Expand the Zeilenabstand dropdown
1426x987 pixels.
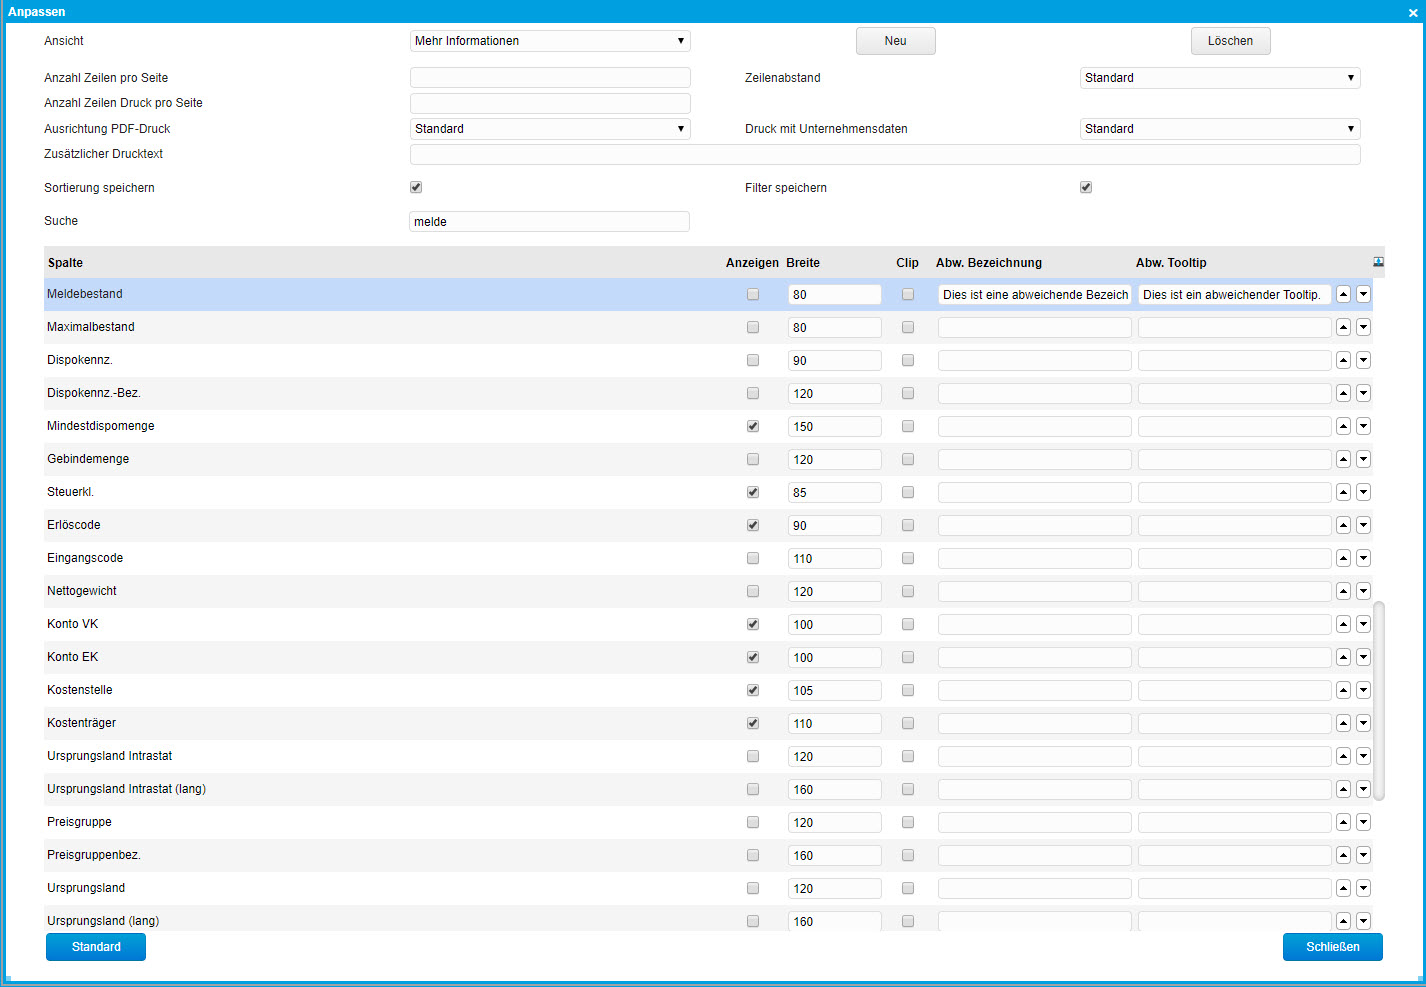click(x=1219, y=78)
